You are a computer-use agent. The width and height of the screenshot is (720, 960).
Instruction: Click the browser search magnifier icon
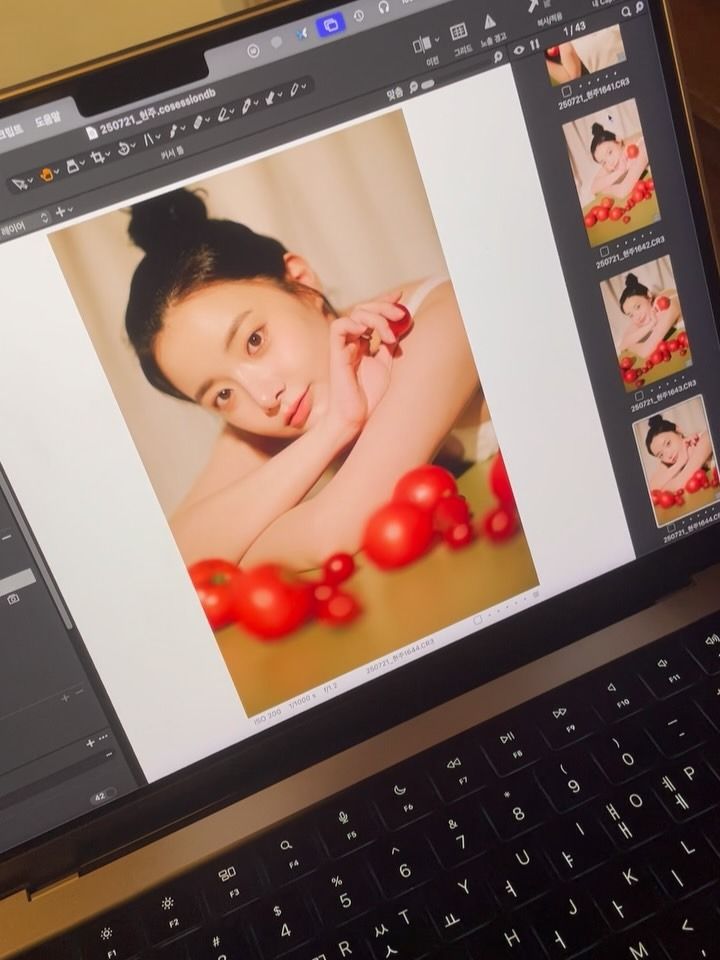pos(626,12)
